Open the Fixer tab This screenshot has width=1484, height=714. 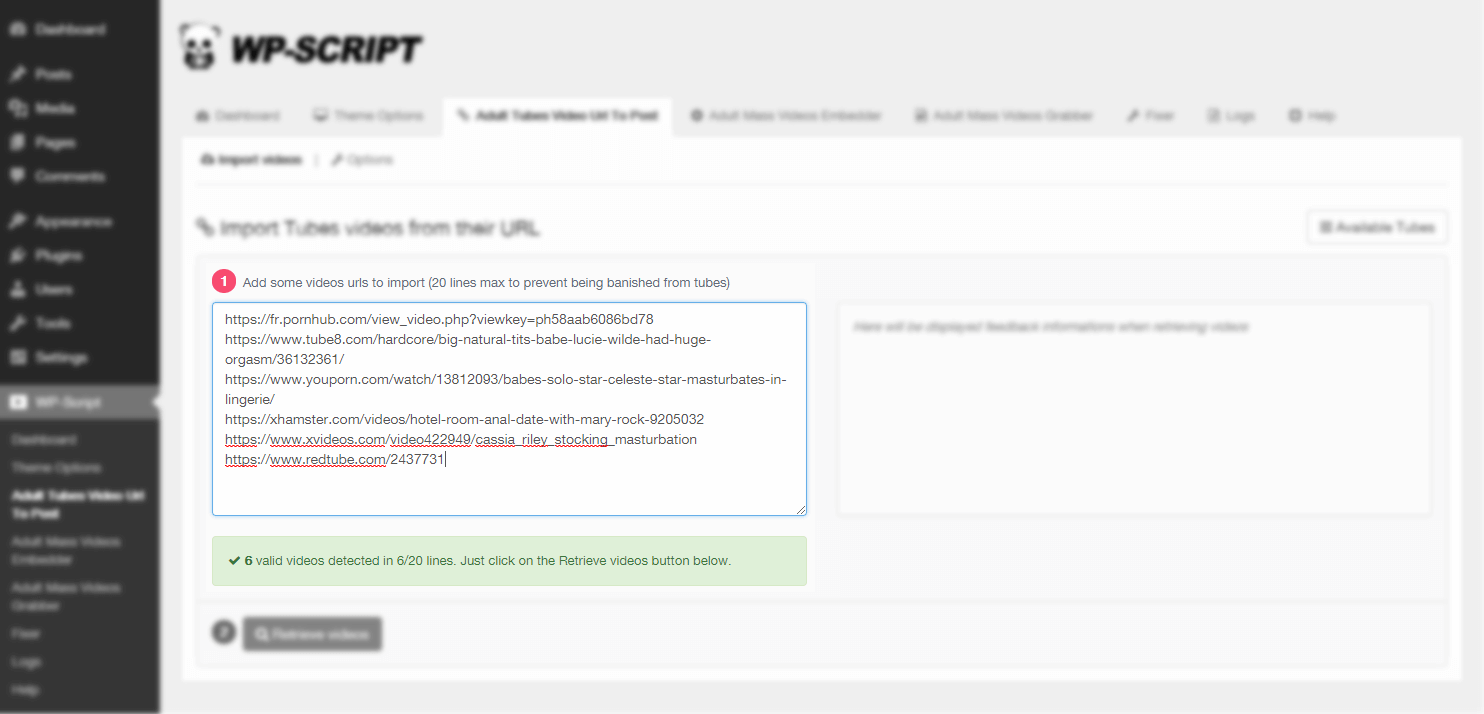coord(1150,116)
